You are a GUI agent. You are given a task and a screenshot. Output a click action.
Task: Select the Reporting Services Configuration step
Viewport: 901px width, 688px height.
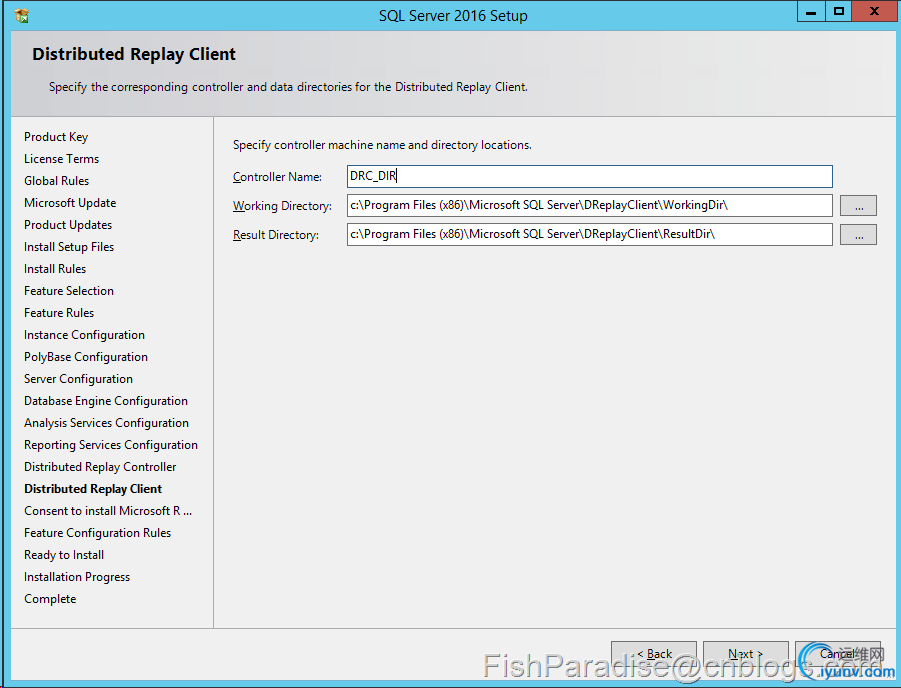click(111, 445)
